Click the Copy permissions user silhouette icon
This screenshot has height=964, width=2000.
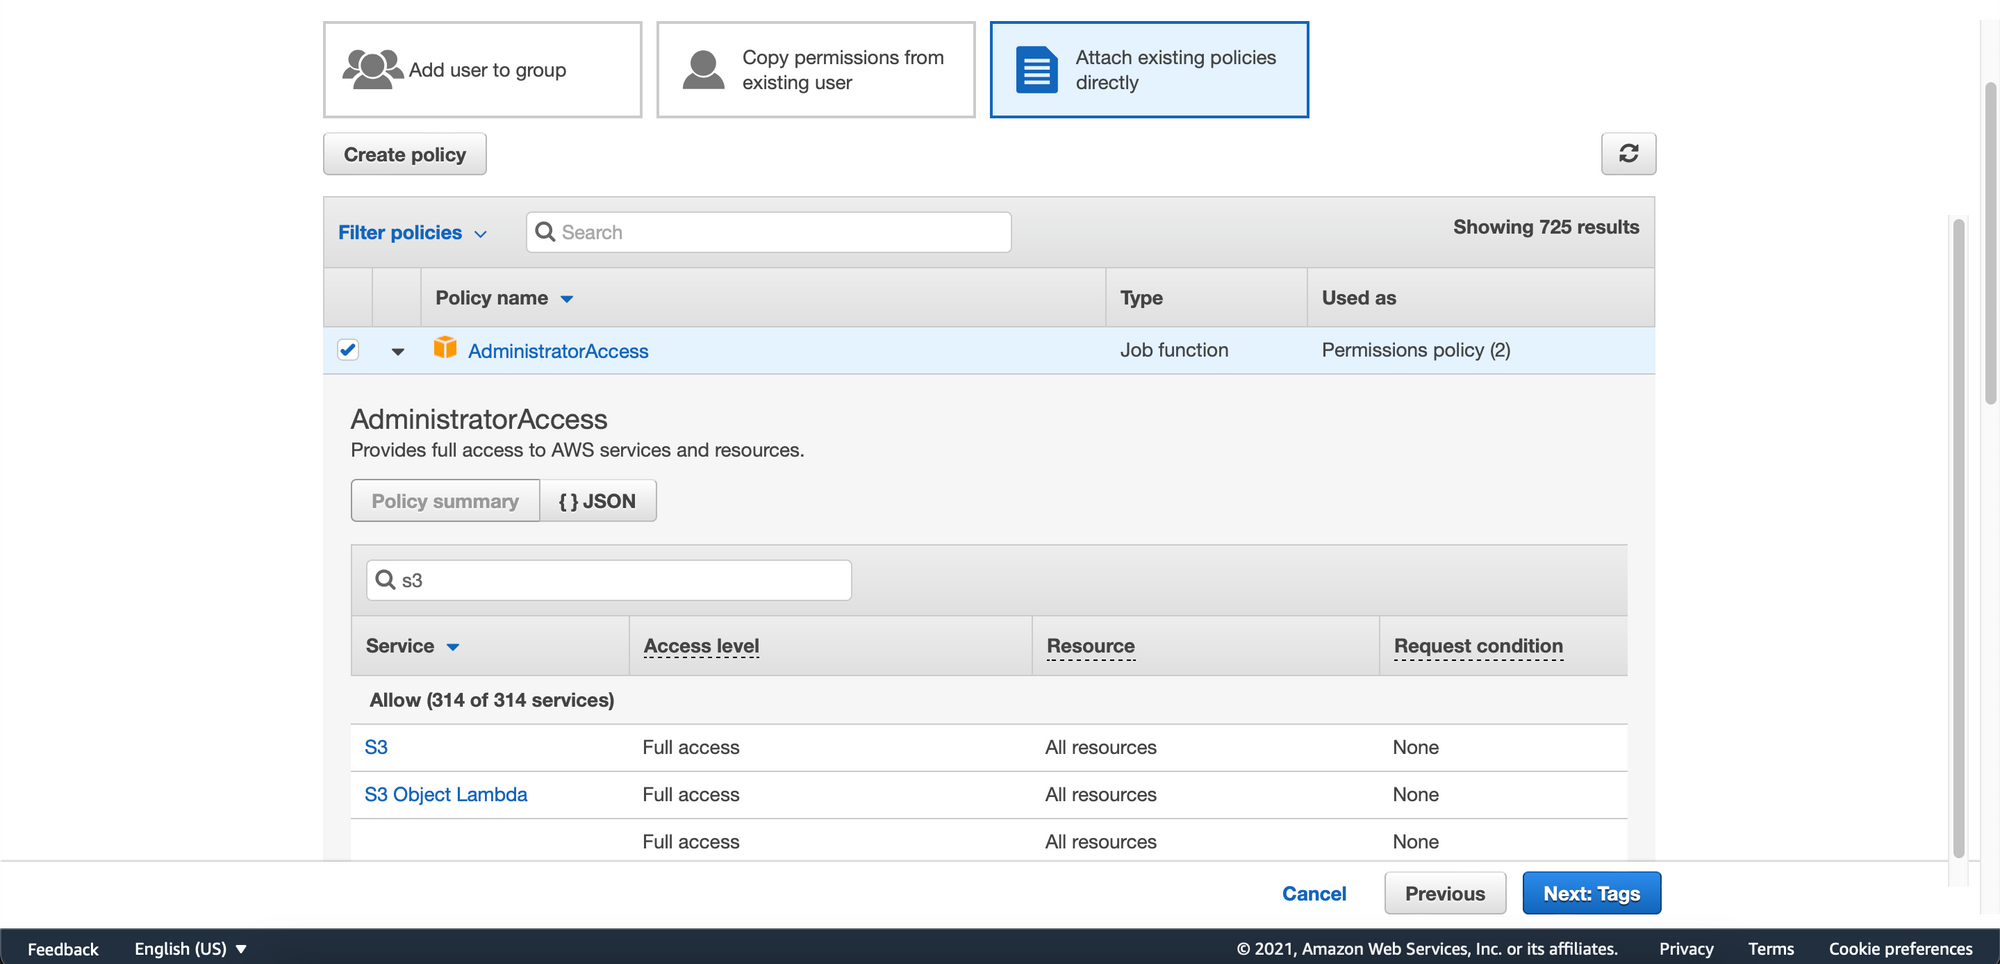pyautogui.click(x=703, y=69)
